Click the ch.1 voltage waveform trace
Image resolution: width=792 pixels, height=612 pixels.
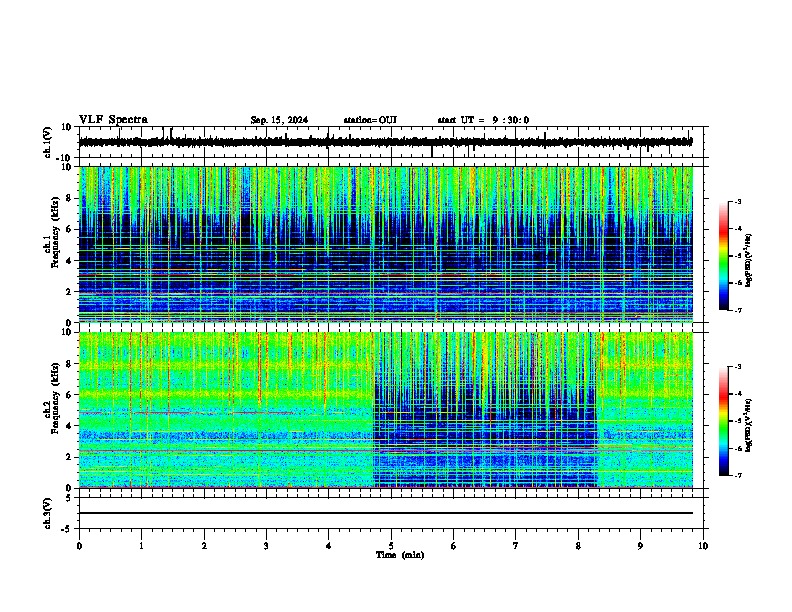click(385, 142)
